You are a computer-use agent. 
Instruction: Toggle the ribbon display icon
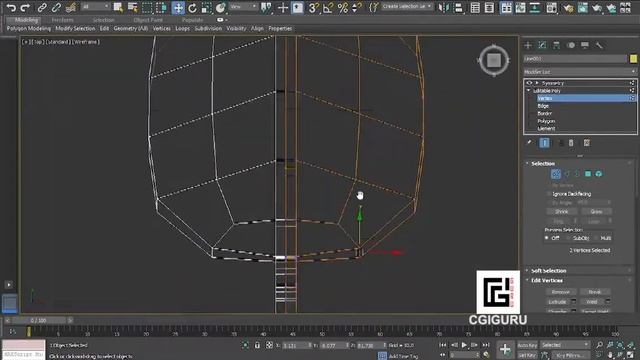point(506,7)
